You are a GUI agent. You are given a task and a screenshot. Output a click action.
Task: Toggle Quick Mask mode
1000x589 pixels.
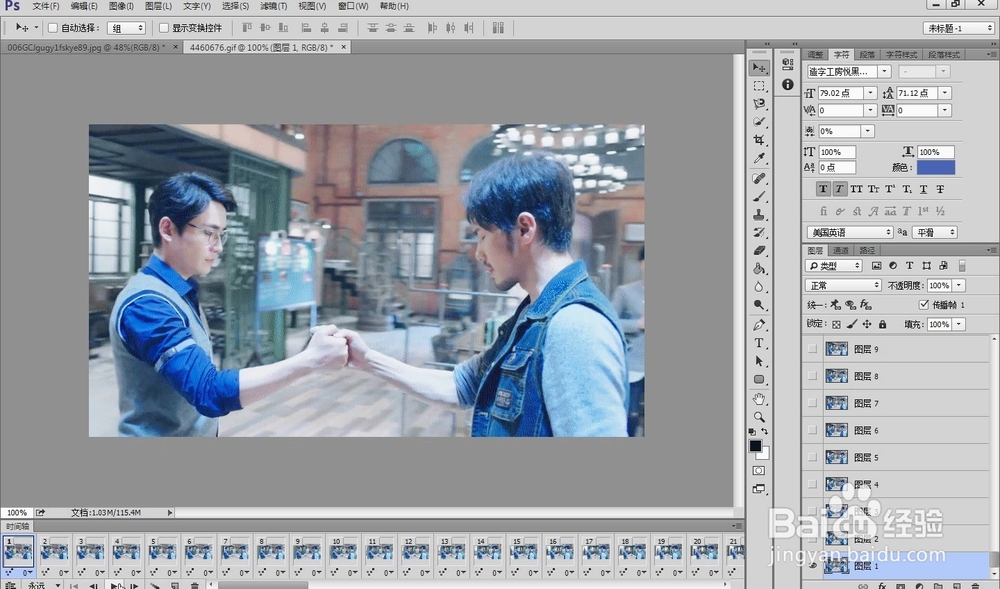click(x=758, y=470)
